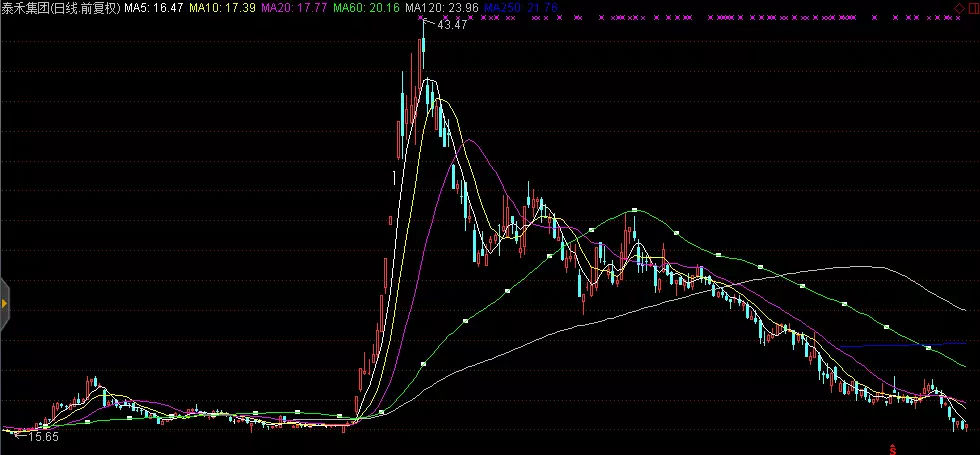This screenshot has height=455, width=980.
Task: Select the magenta MA20: 17.77 label
Action: (x=295, y=8)
